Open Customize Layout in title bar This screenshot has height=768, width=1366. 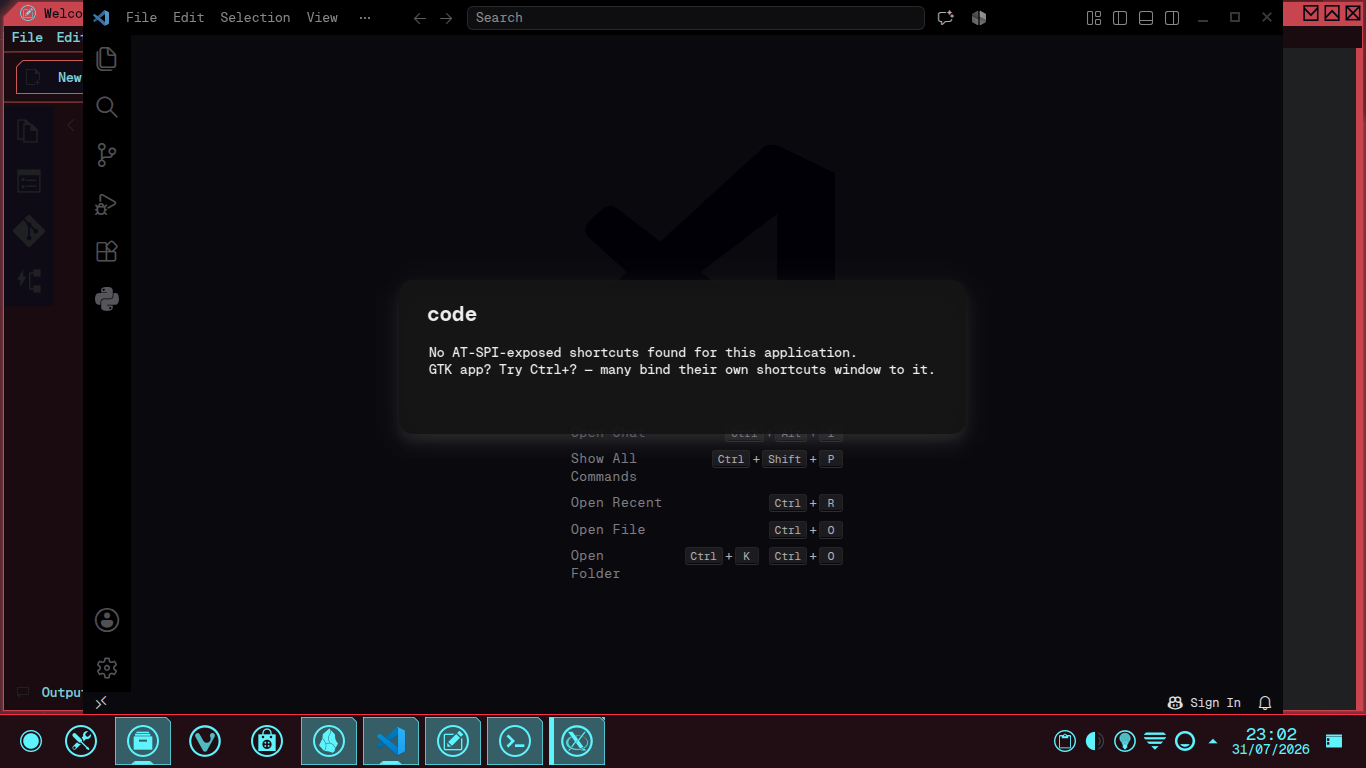pos(1094,18)
